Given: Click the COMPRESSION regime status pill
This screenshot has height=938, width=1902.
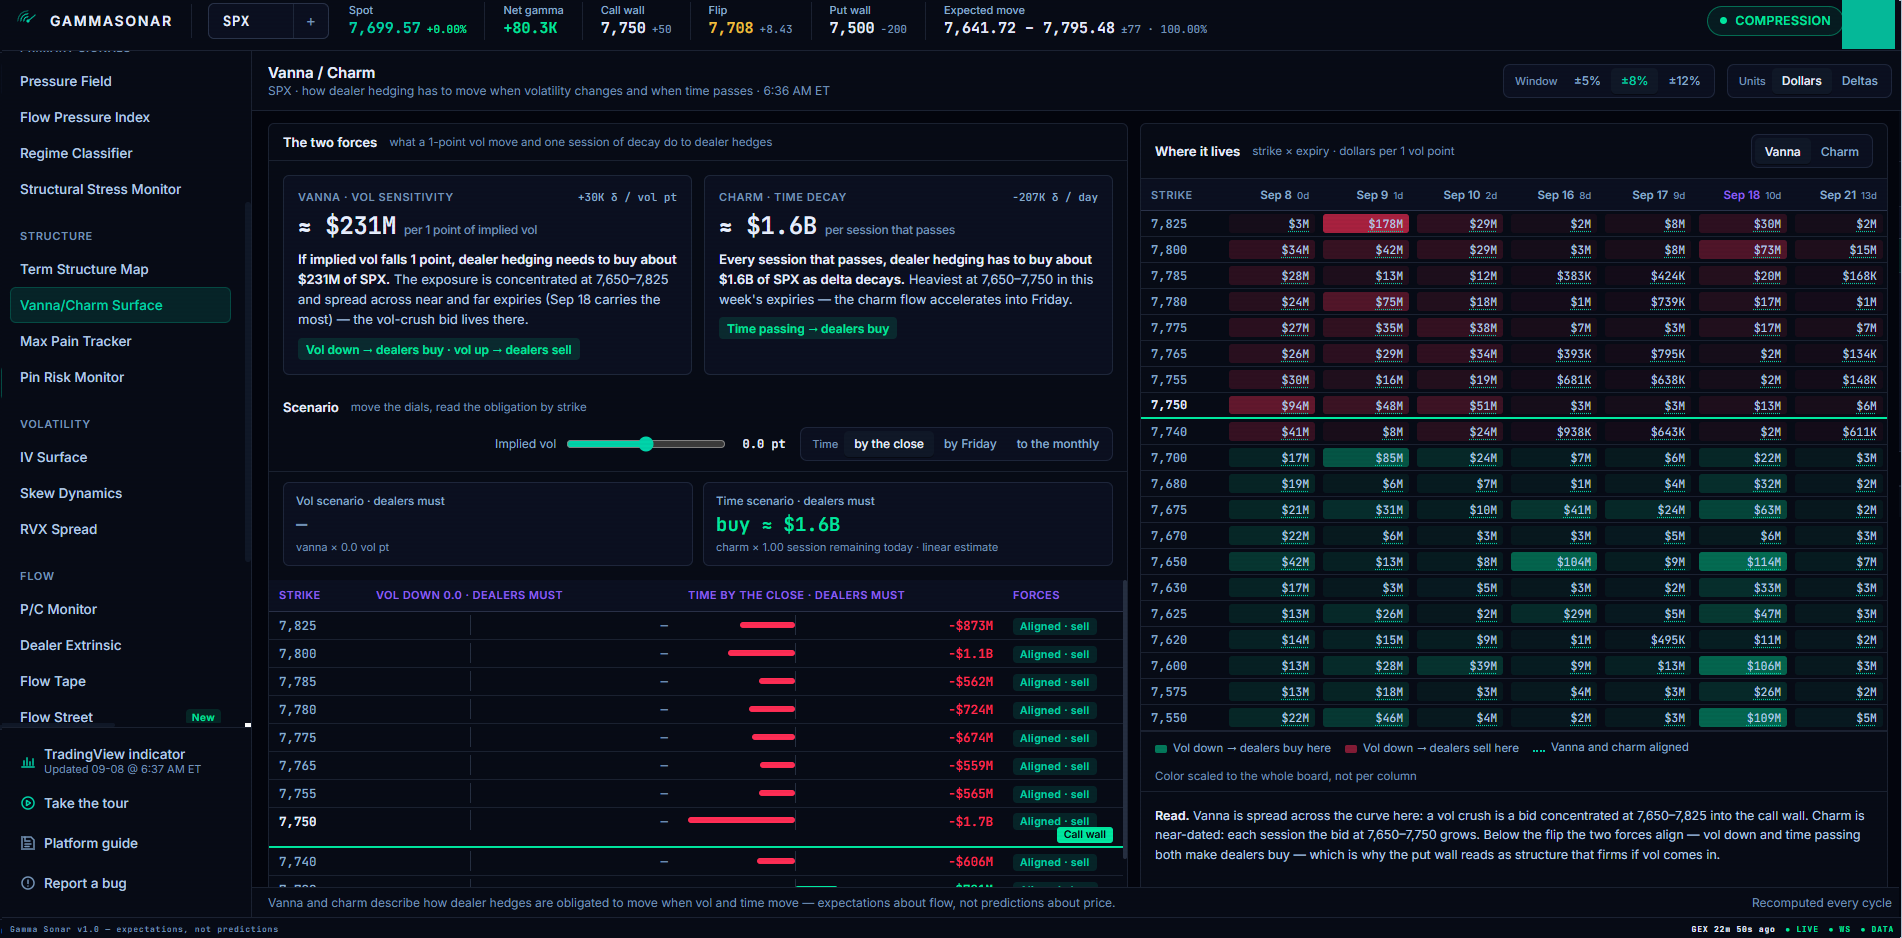Looking at the screenshot, I should (1773, 20).
